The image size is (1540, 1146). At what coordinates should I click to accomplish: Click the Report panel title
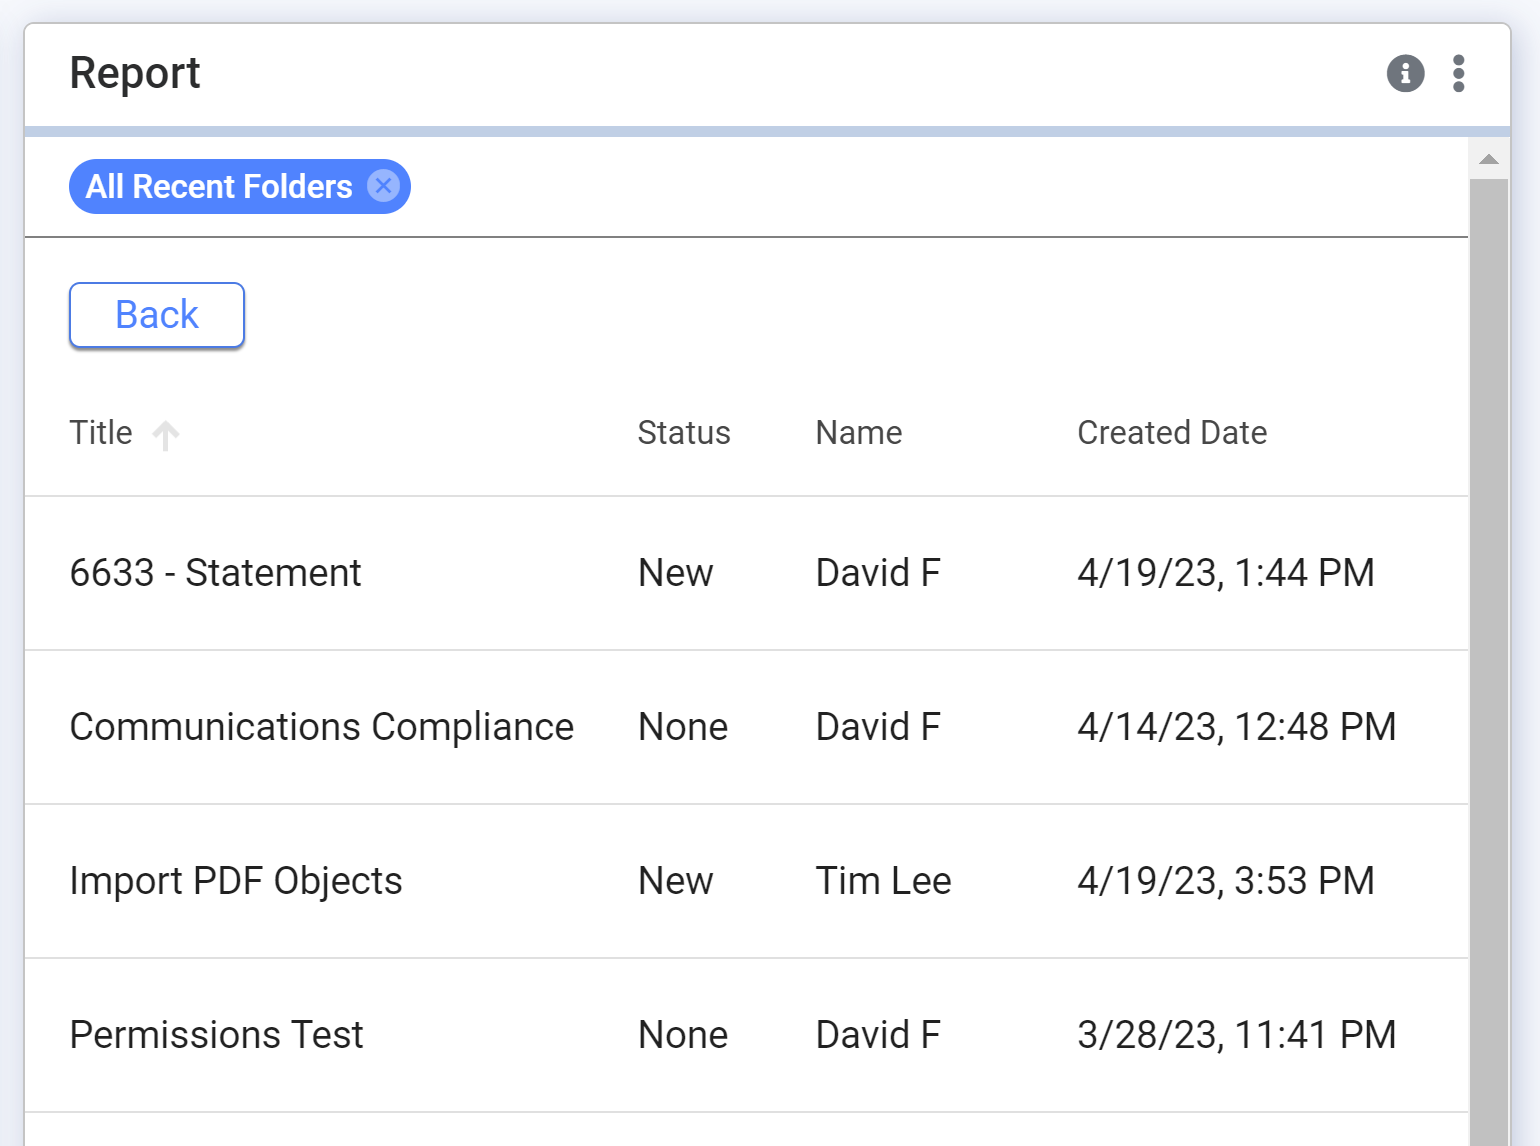click(x=135, y=73)
